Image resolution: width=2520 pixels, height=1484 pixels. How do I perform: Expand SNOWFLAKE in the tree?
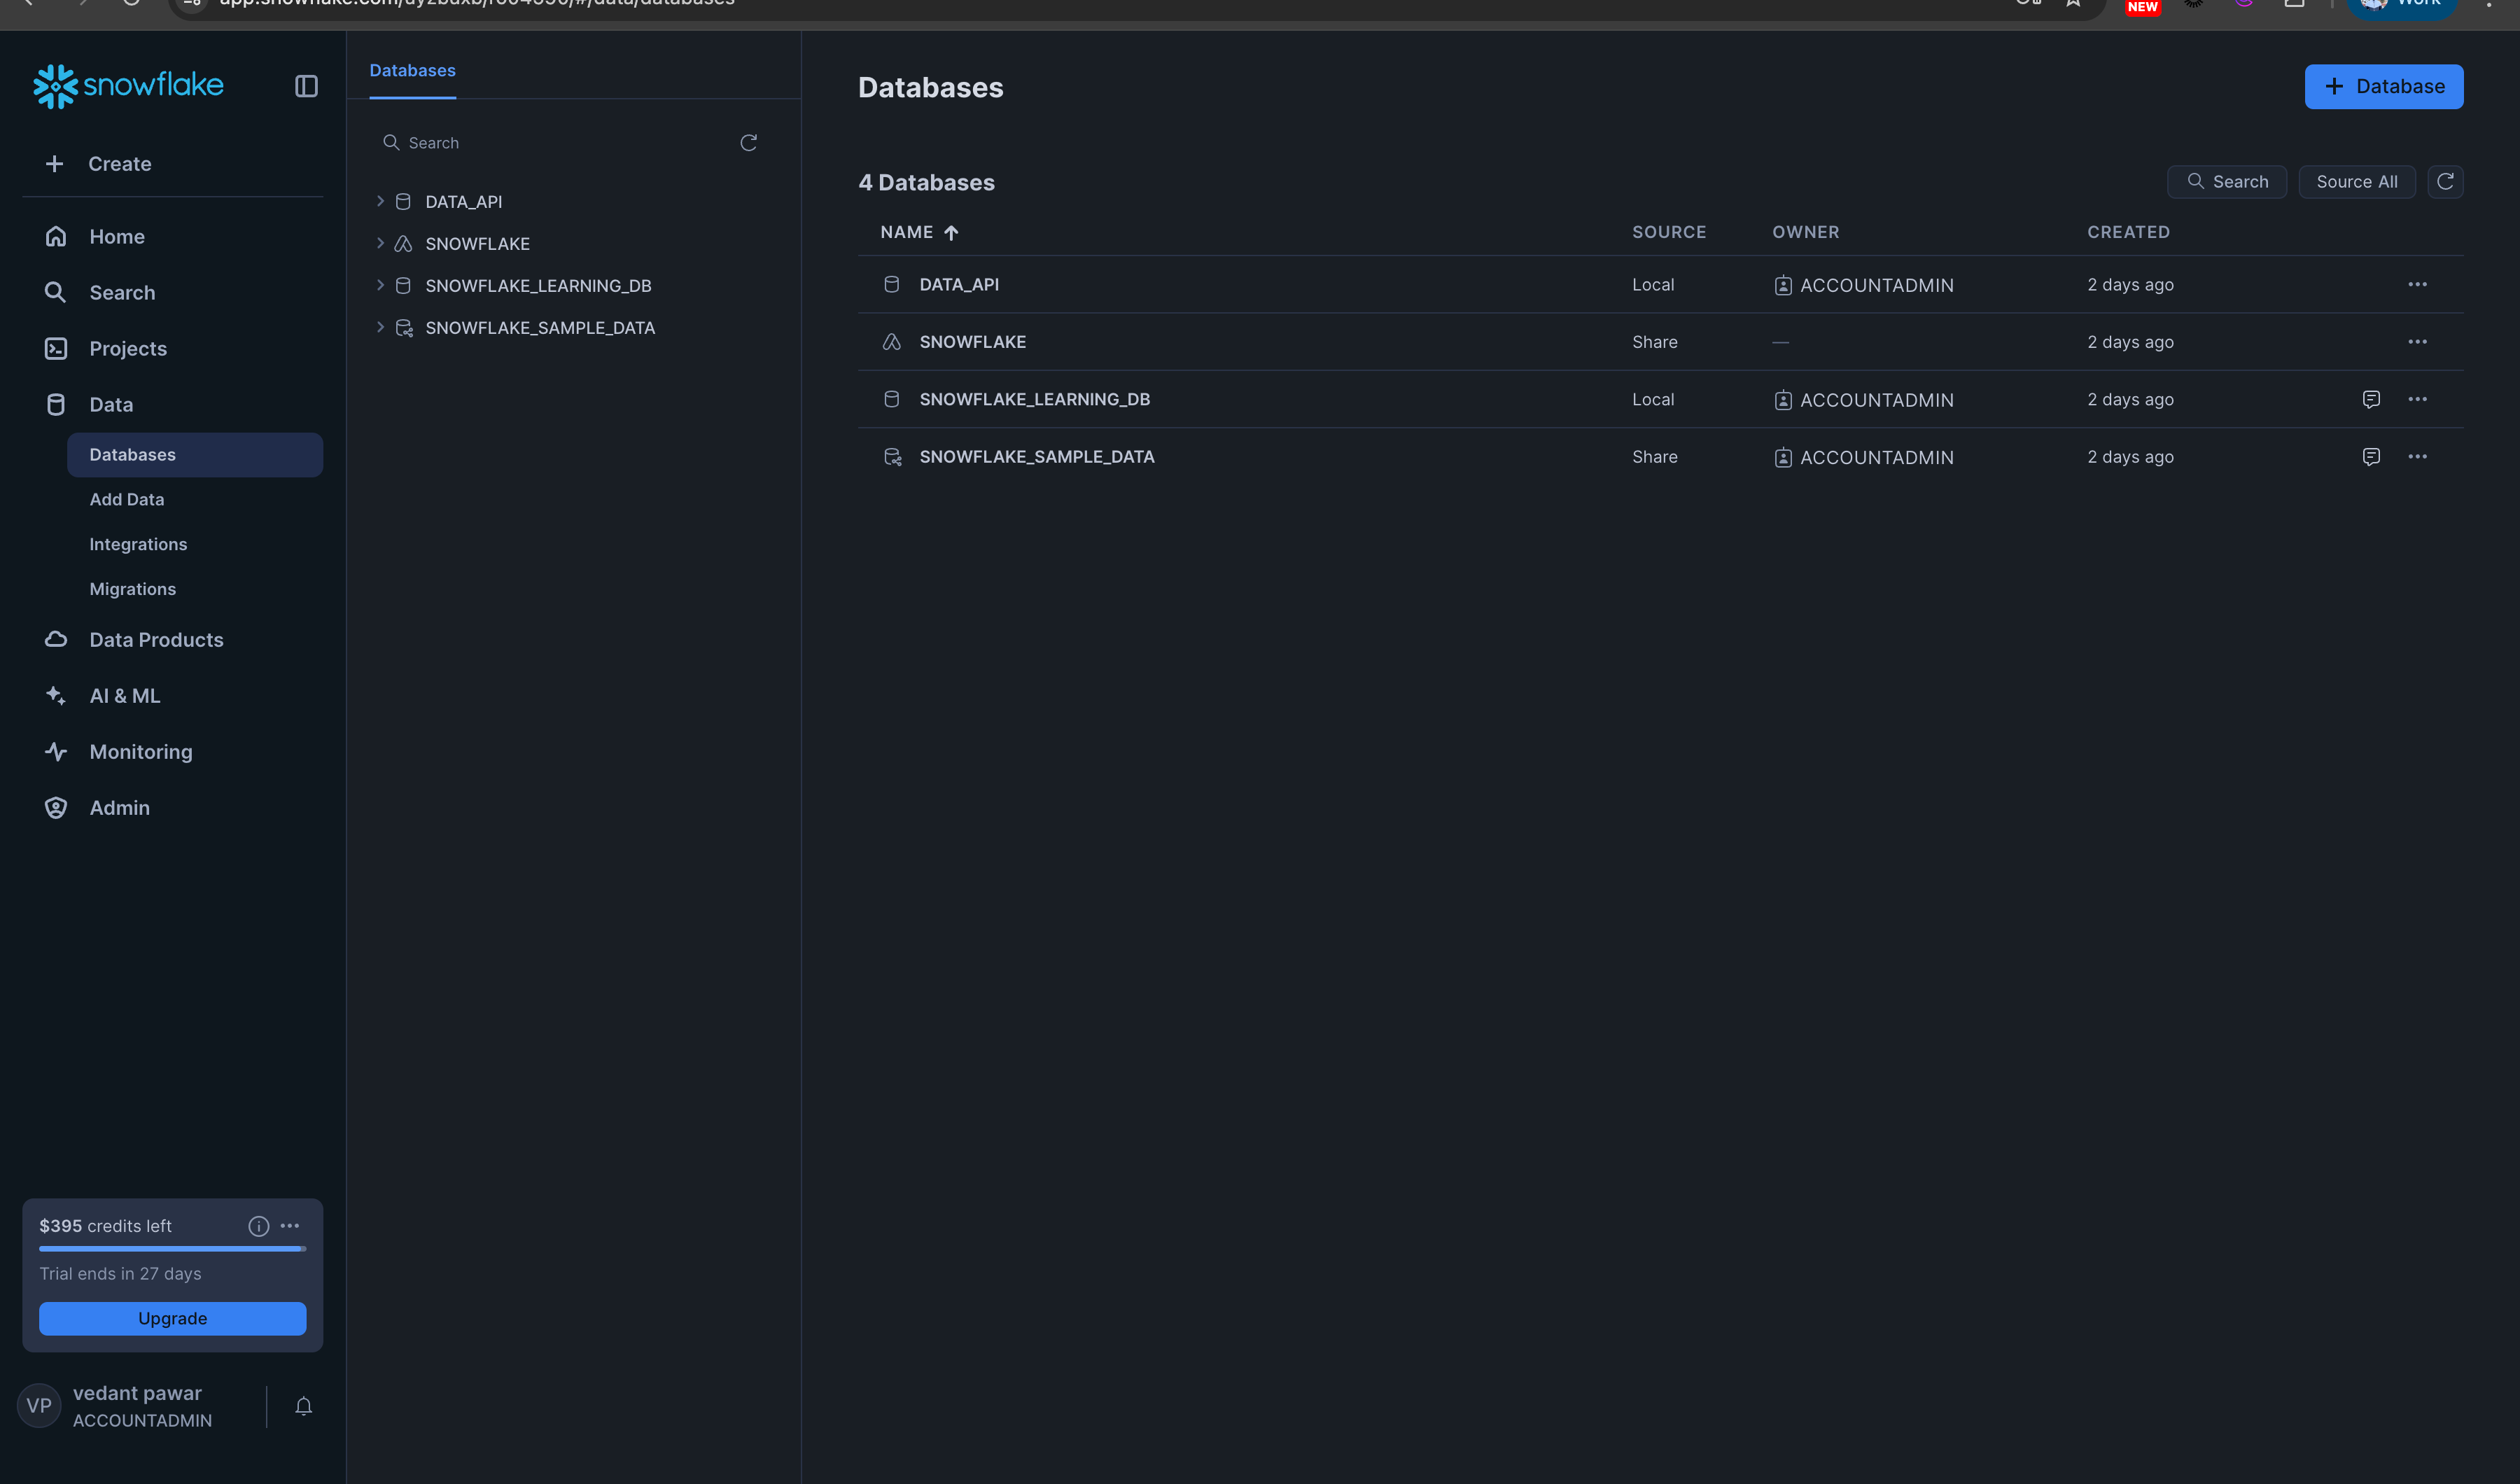coord(380,243)
